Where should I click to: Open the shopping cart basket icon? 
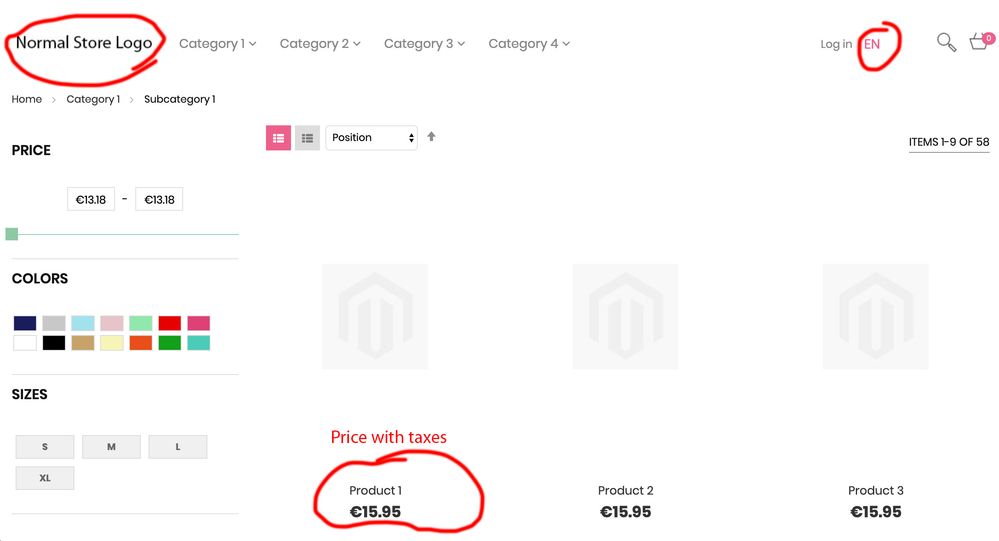(x=979, y=42)
